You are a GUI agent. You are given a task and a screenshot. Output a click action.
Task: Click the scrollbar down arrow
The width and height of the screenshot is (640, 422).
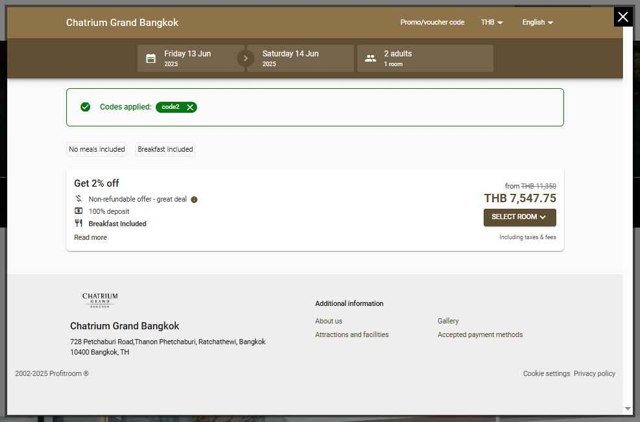click(x=627, y=409)
